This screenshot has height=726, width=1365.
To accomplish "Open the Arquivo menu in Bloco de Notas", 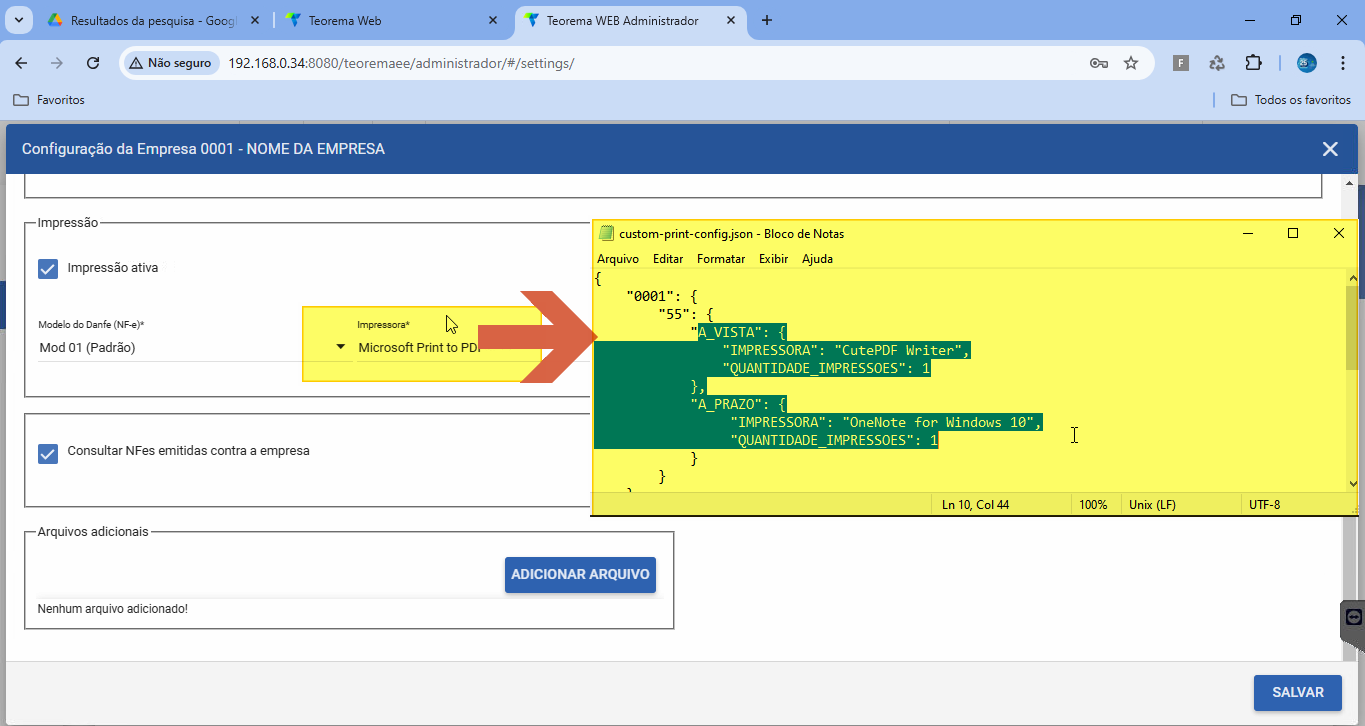I will [618, 258].
